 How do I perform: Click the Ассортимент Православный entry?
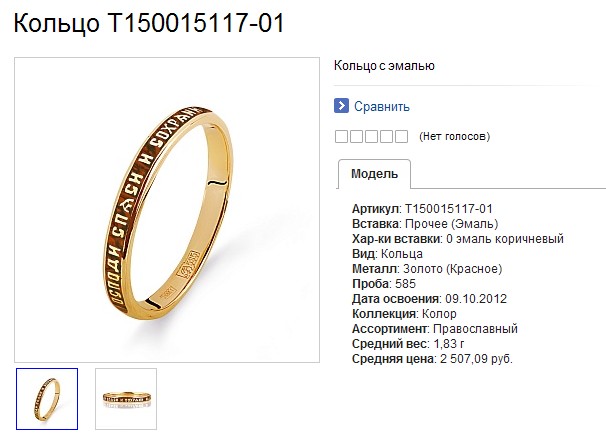click(435, 329)
